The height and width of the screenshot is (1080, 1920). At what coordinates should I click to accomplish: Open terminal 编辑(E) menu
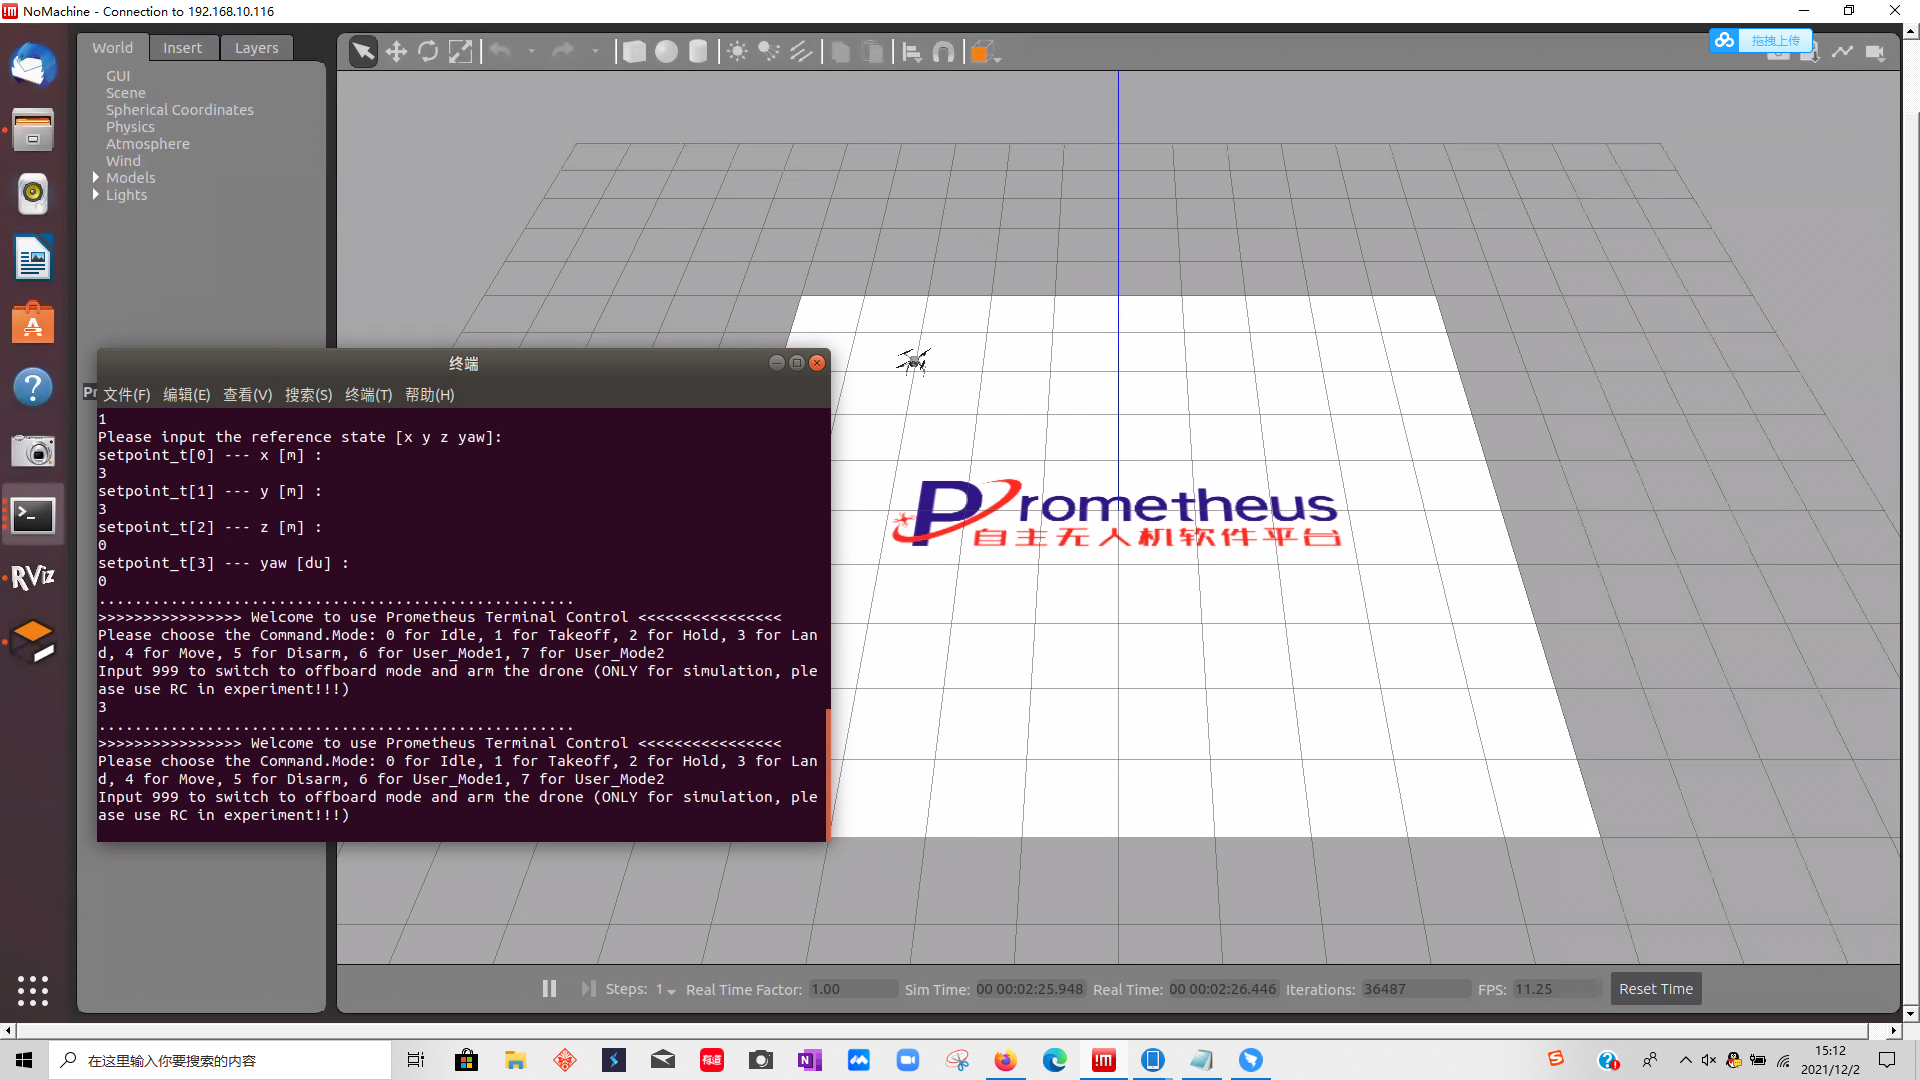click(187, 395)
